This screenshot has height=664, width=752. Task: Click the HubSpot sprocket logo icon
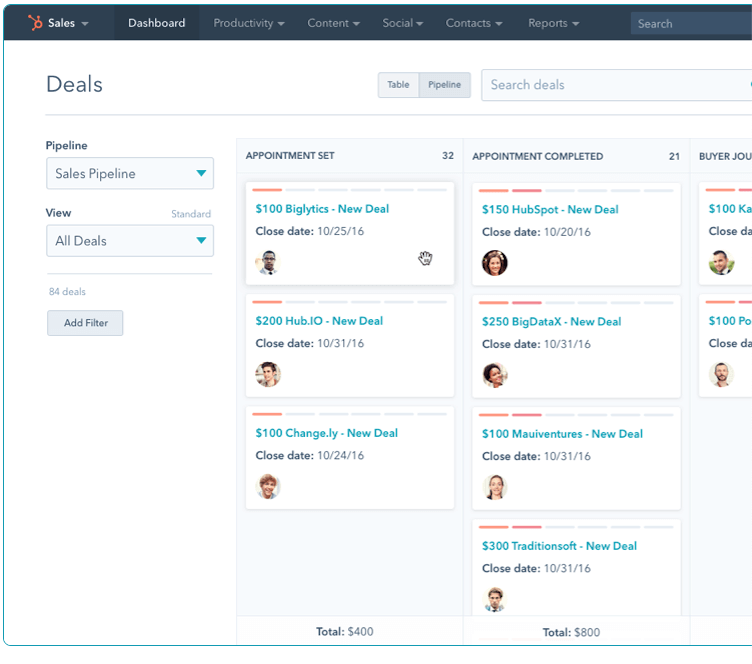[x=34, y=23]
